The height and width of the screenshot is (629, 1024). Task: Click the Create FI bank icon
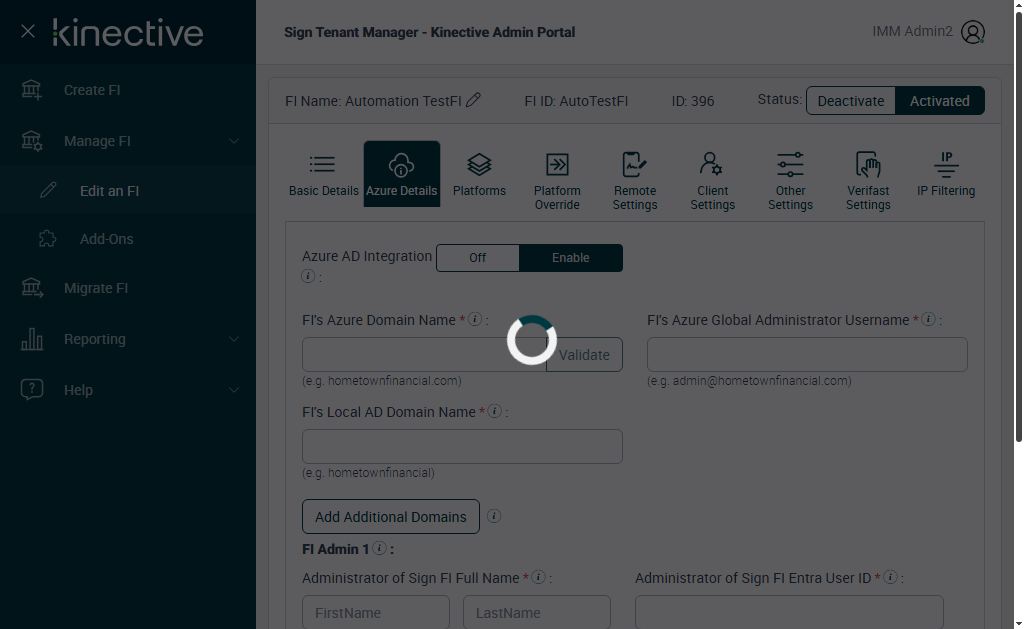point(31,90)
